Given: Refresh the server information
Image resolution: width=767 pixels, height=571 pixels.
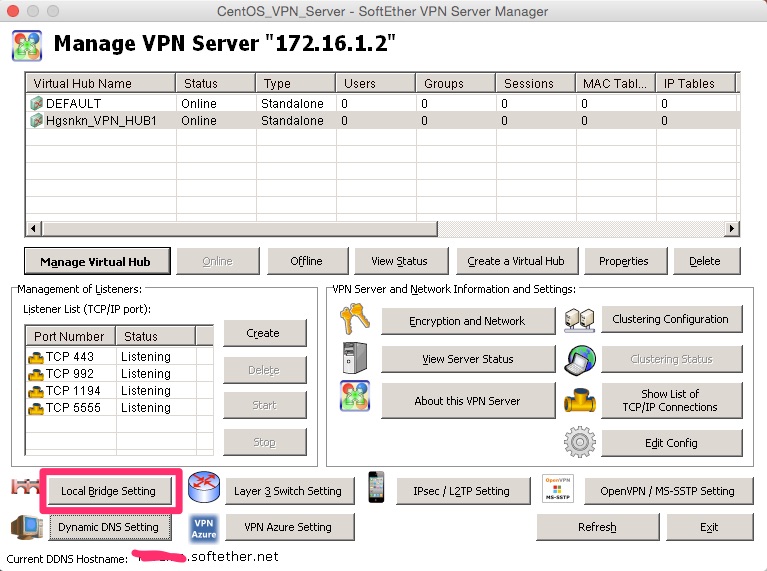Looking at the screenshot, I should click(x=598, y=527).
